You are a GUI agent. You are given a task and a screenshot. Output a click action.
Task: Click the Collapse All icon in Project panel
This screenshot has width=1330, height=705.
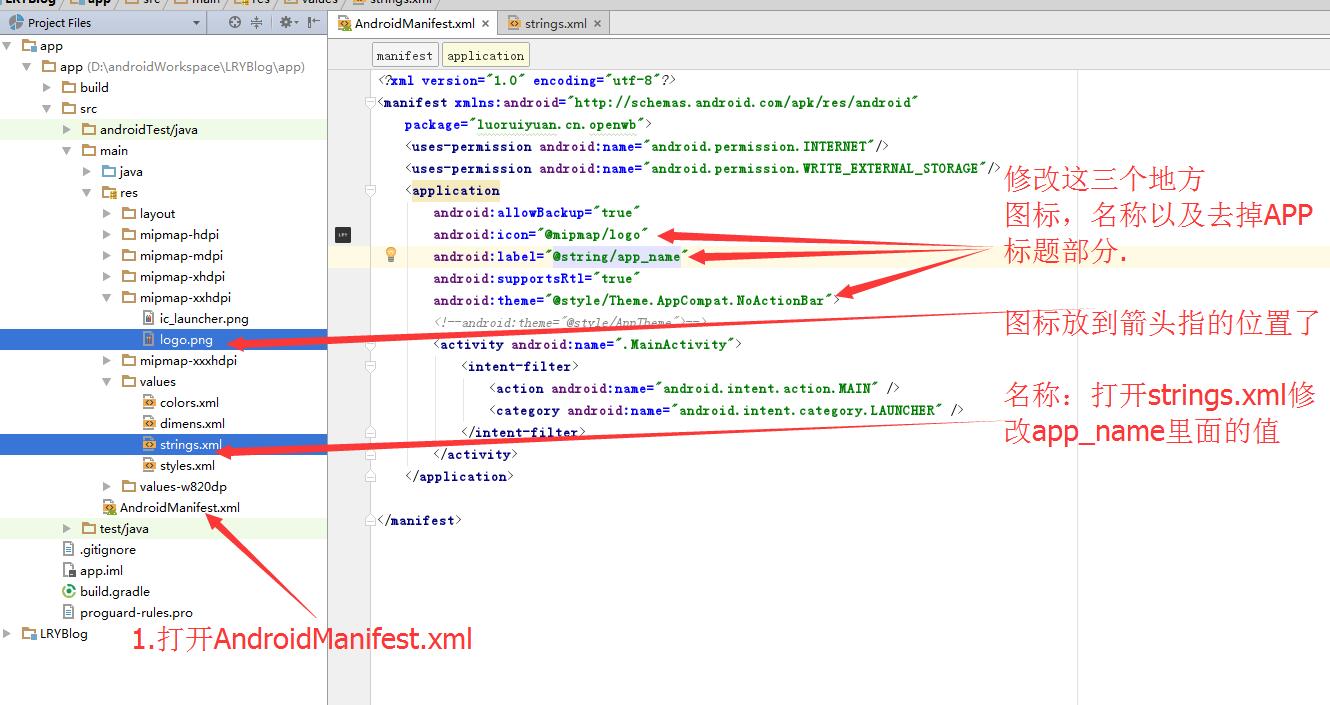(257, 22)
